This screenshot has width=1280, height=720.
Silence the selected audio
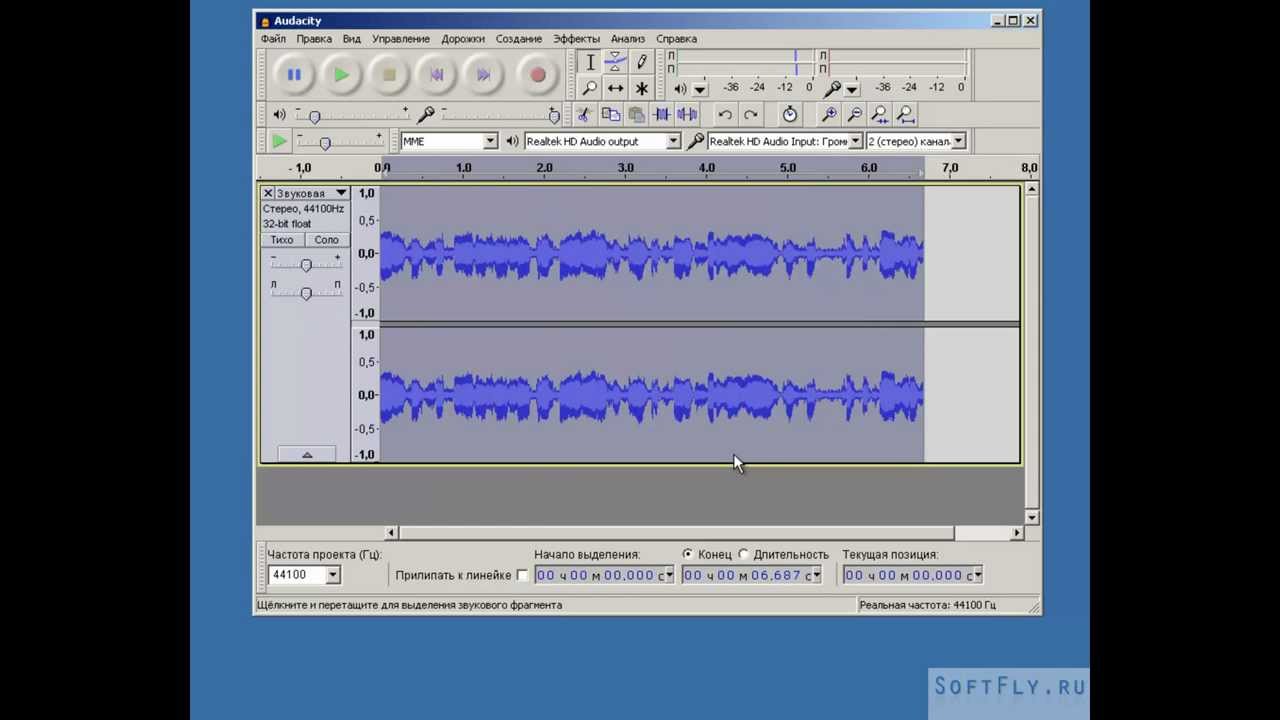[687, 115]
